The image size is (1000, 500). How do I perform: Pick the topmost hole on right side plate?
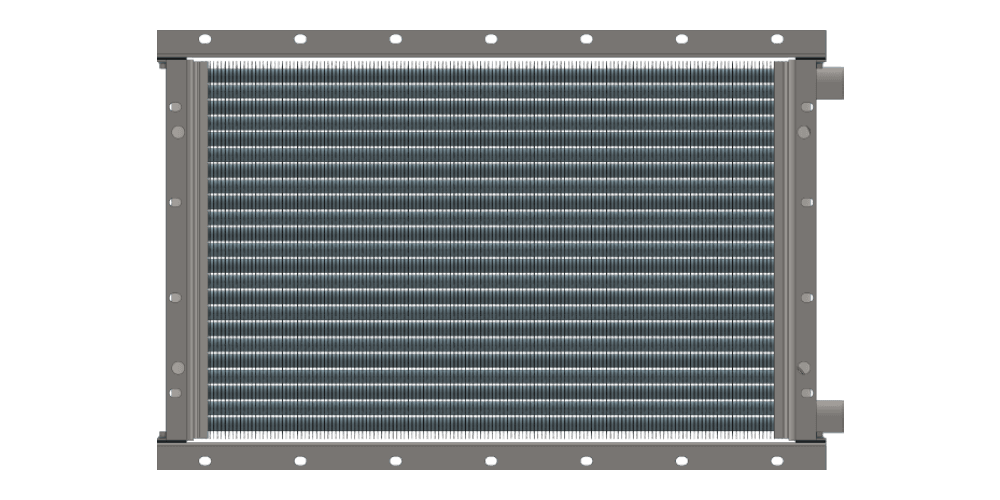(x=806, y=105)
